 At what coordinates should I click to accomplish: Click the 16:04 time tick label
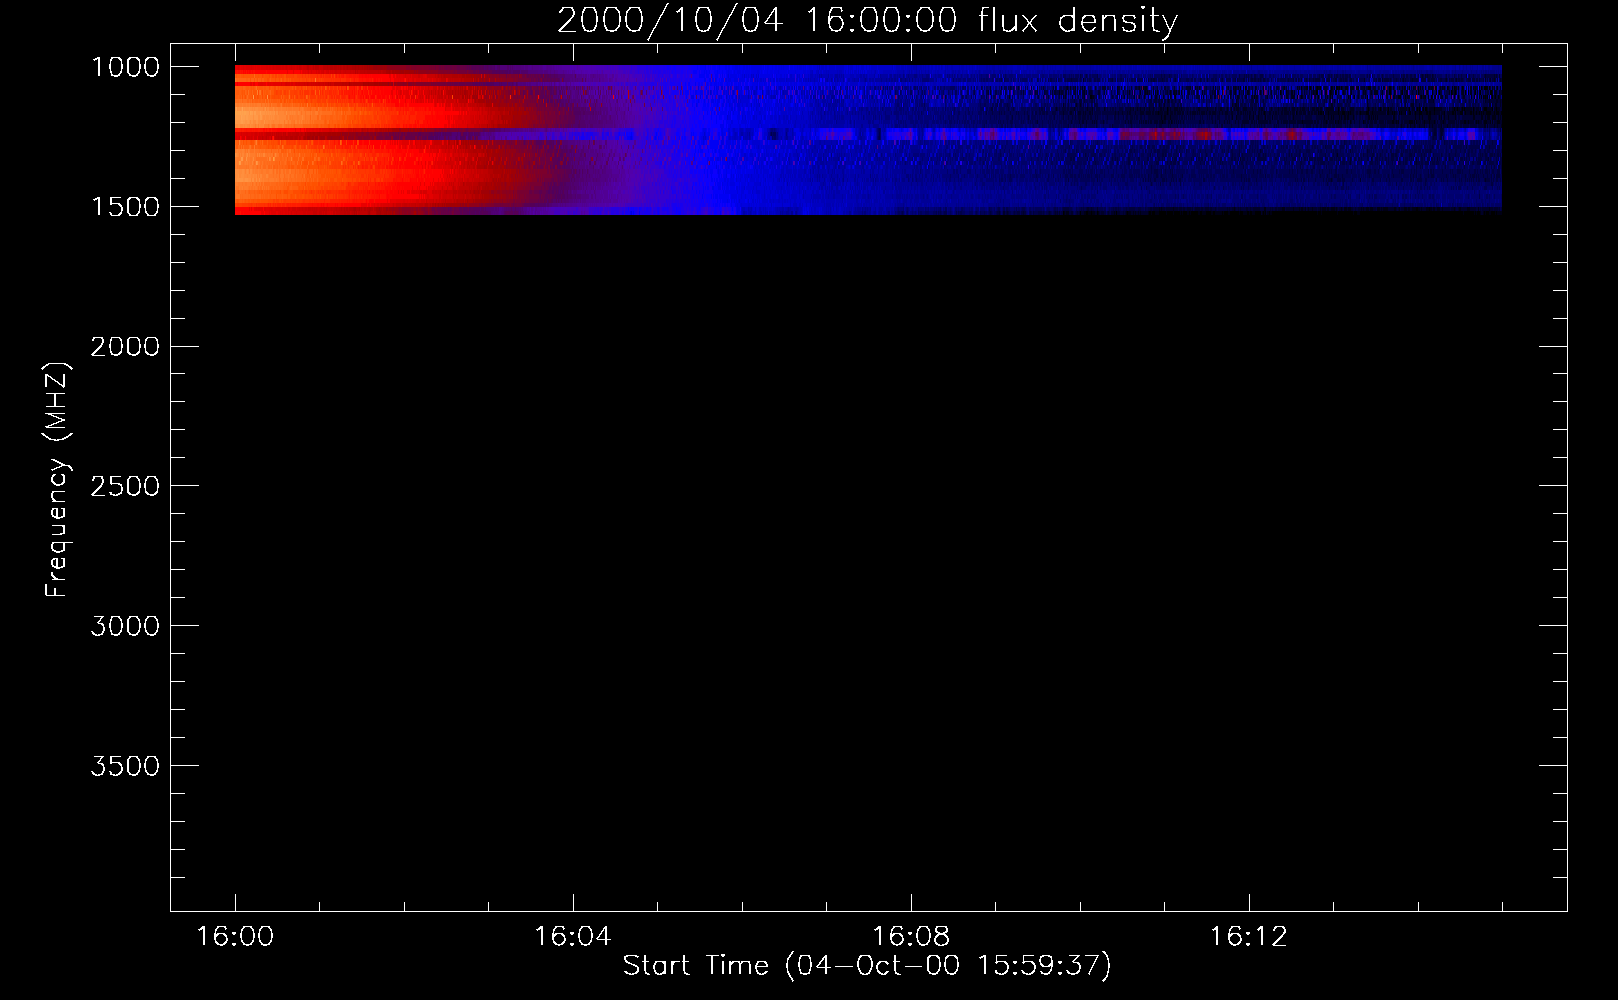click(572, 937)
